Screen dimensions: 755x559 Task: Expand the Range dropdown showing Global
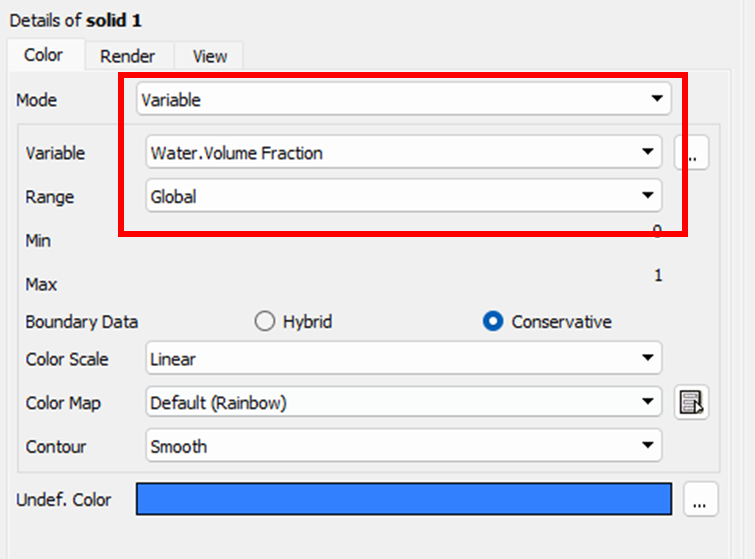click(x=404, y=195)
